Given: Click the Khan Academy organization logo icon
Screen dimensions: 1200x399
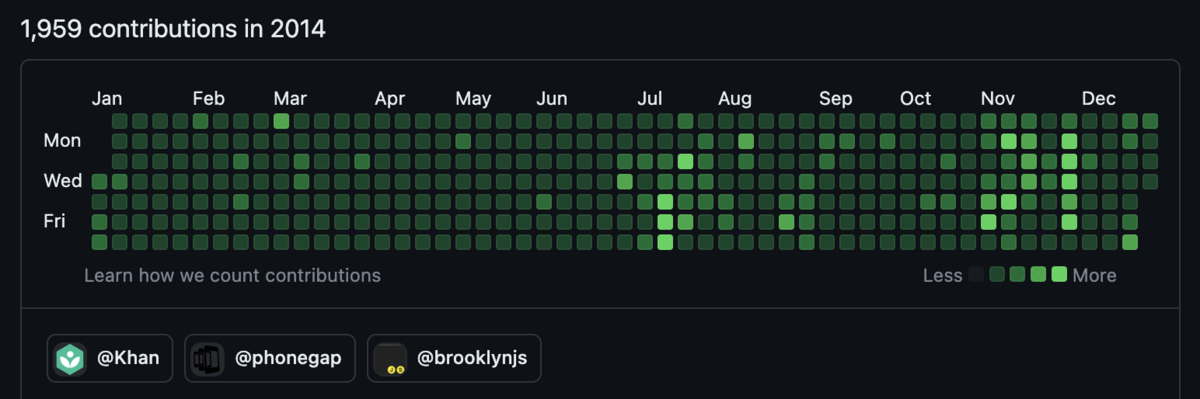Looking at the screenshot, I should (70, 358).
